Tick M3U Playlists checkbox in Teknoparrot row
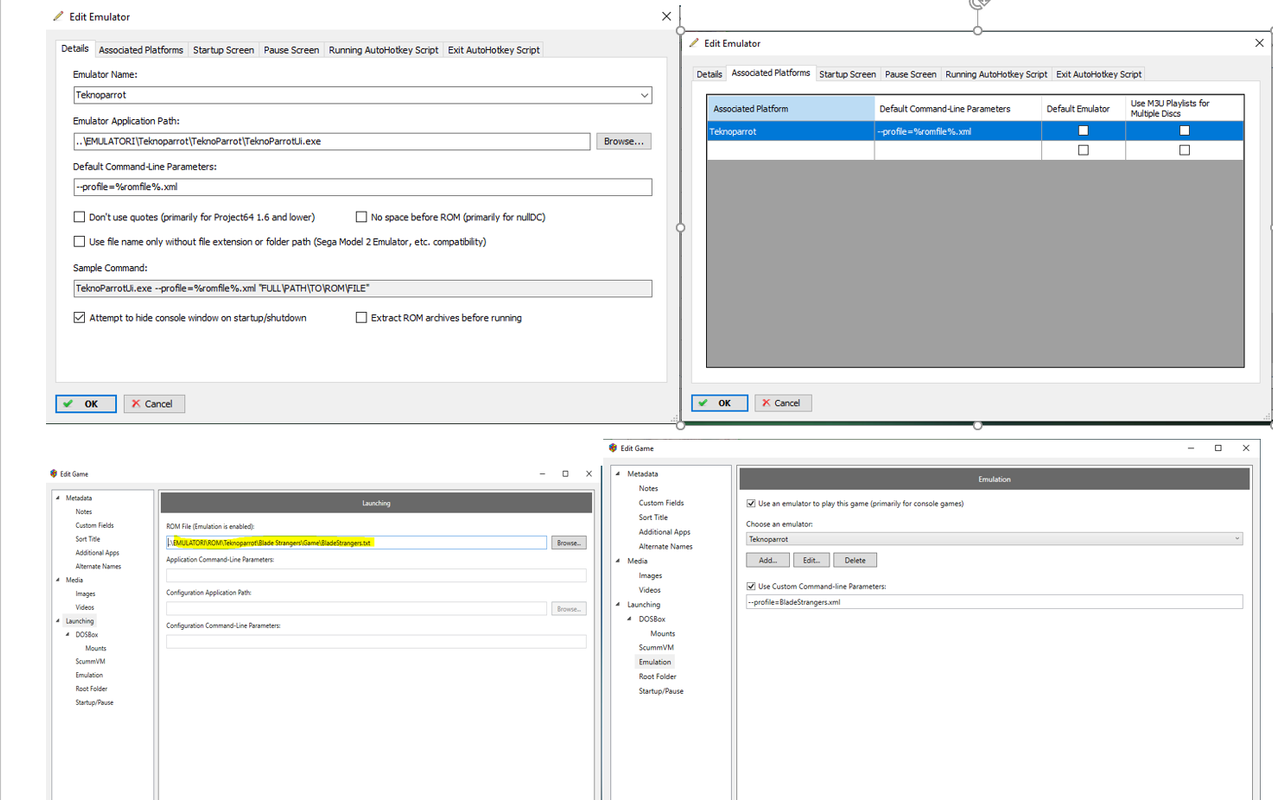Image resolution: width=1273 pixels, height=800 pixels. click(x=1184, y=131)
